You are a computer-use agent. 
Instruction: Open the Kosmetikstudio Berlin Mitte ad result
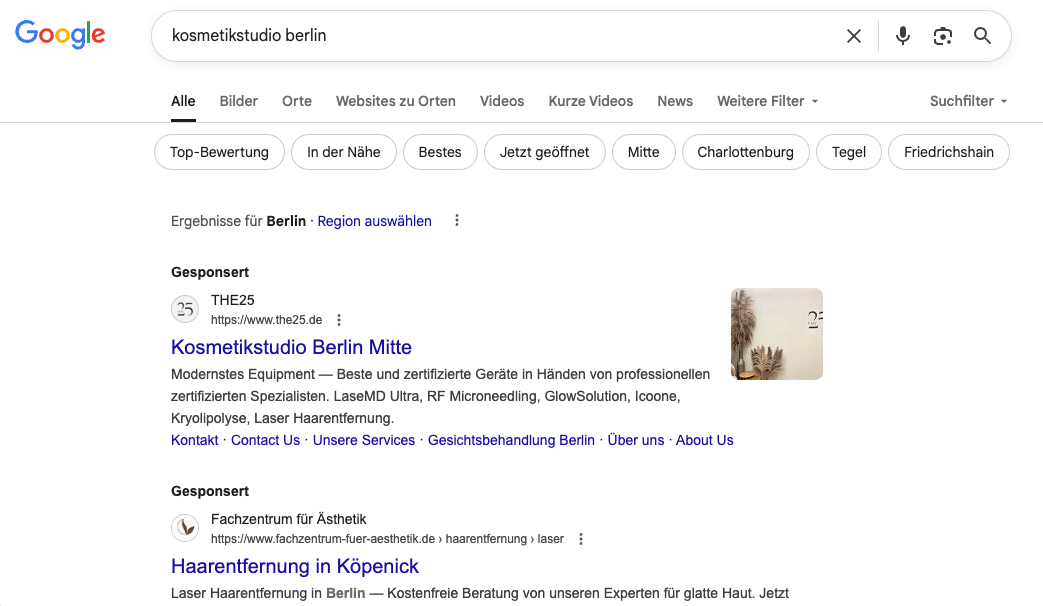tap(291, 347)
